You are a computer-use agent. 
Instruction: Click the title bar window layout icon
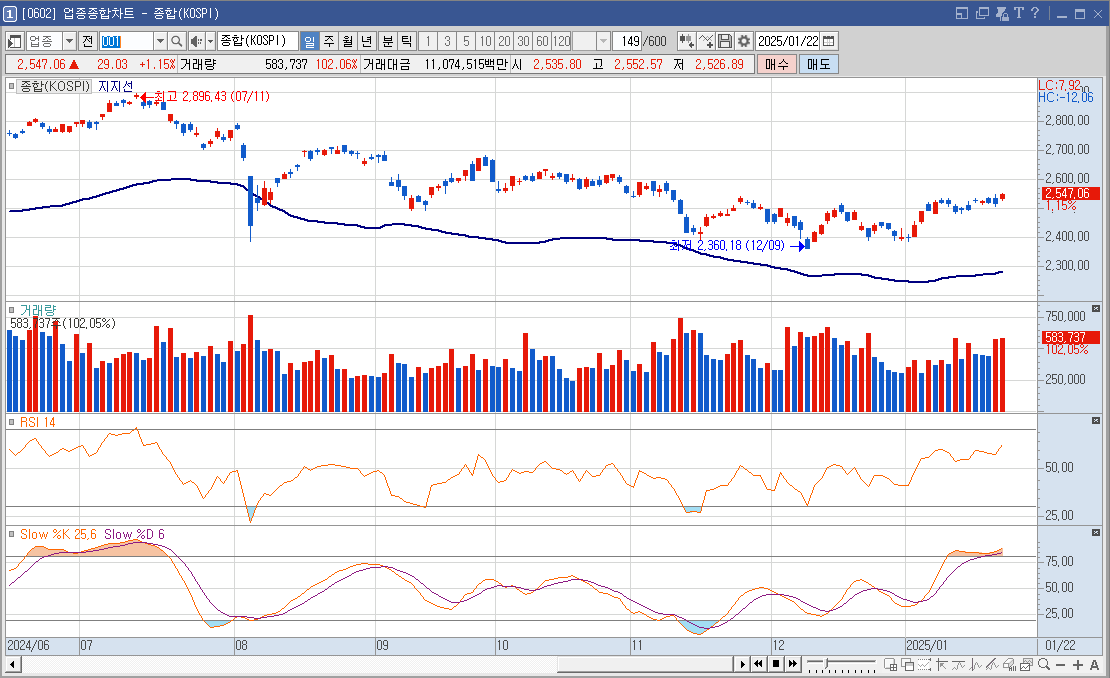961,13
